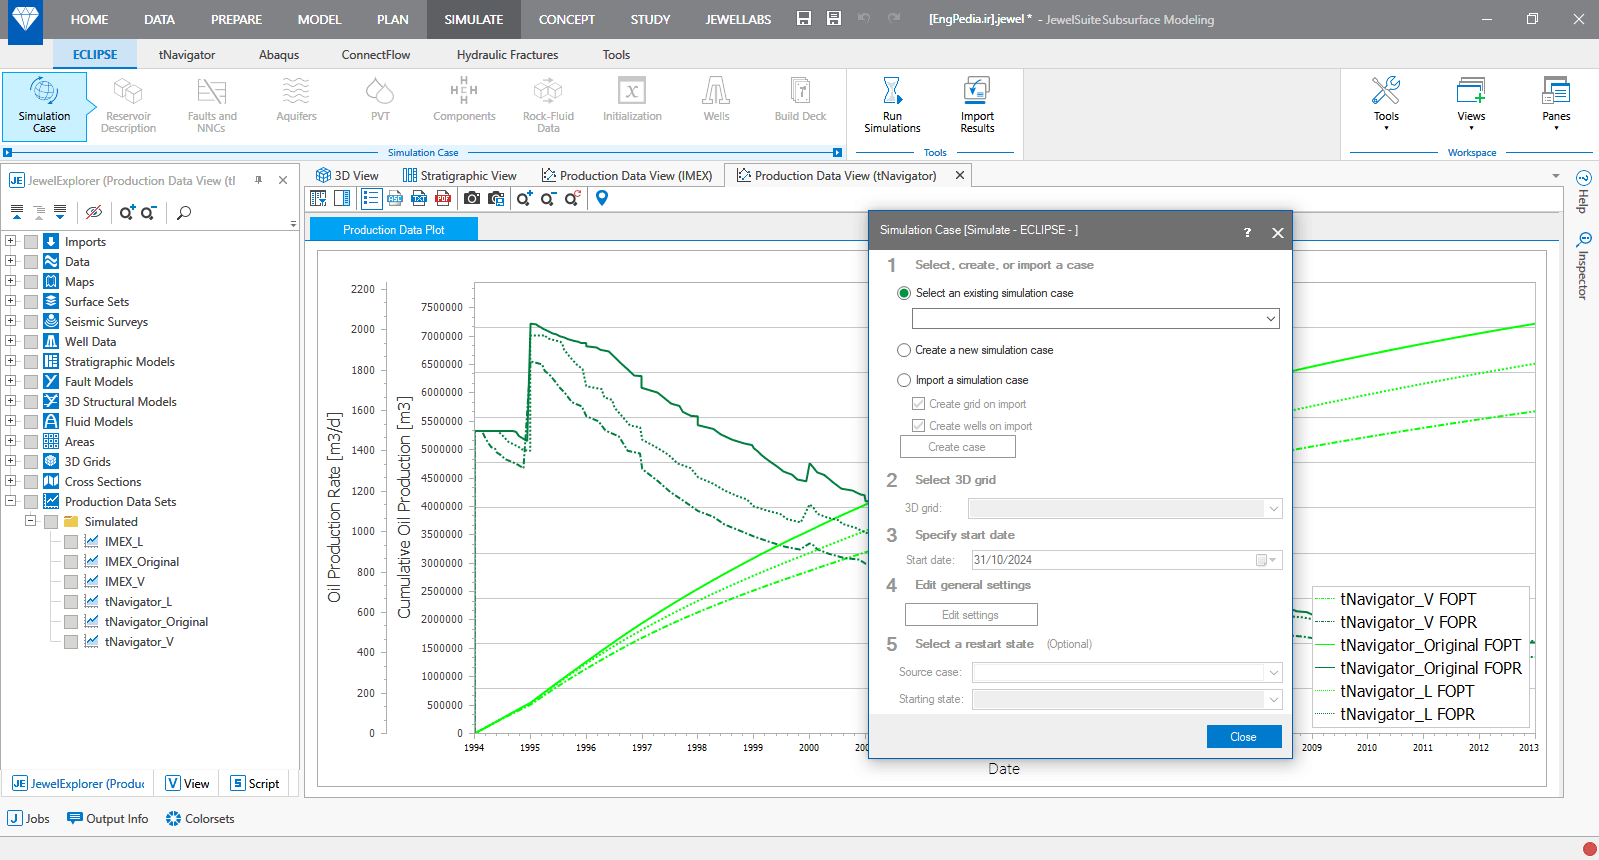The image size is (1599, 860).
Task: Click the save icon in title bar
Action: (804, 19)
